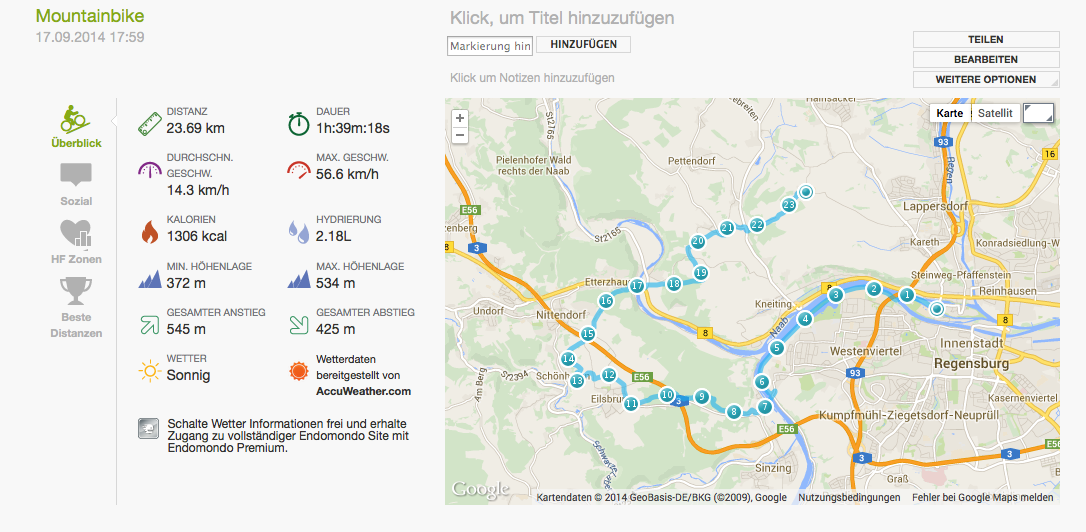Click the Dauer stopwatch icon

299,124
